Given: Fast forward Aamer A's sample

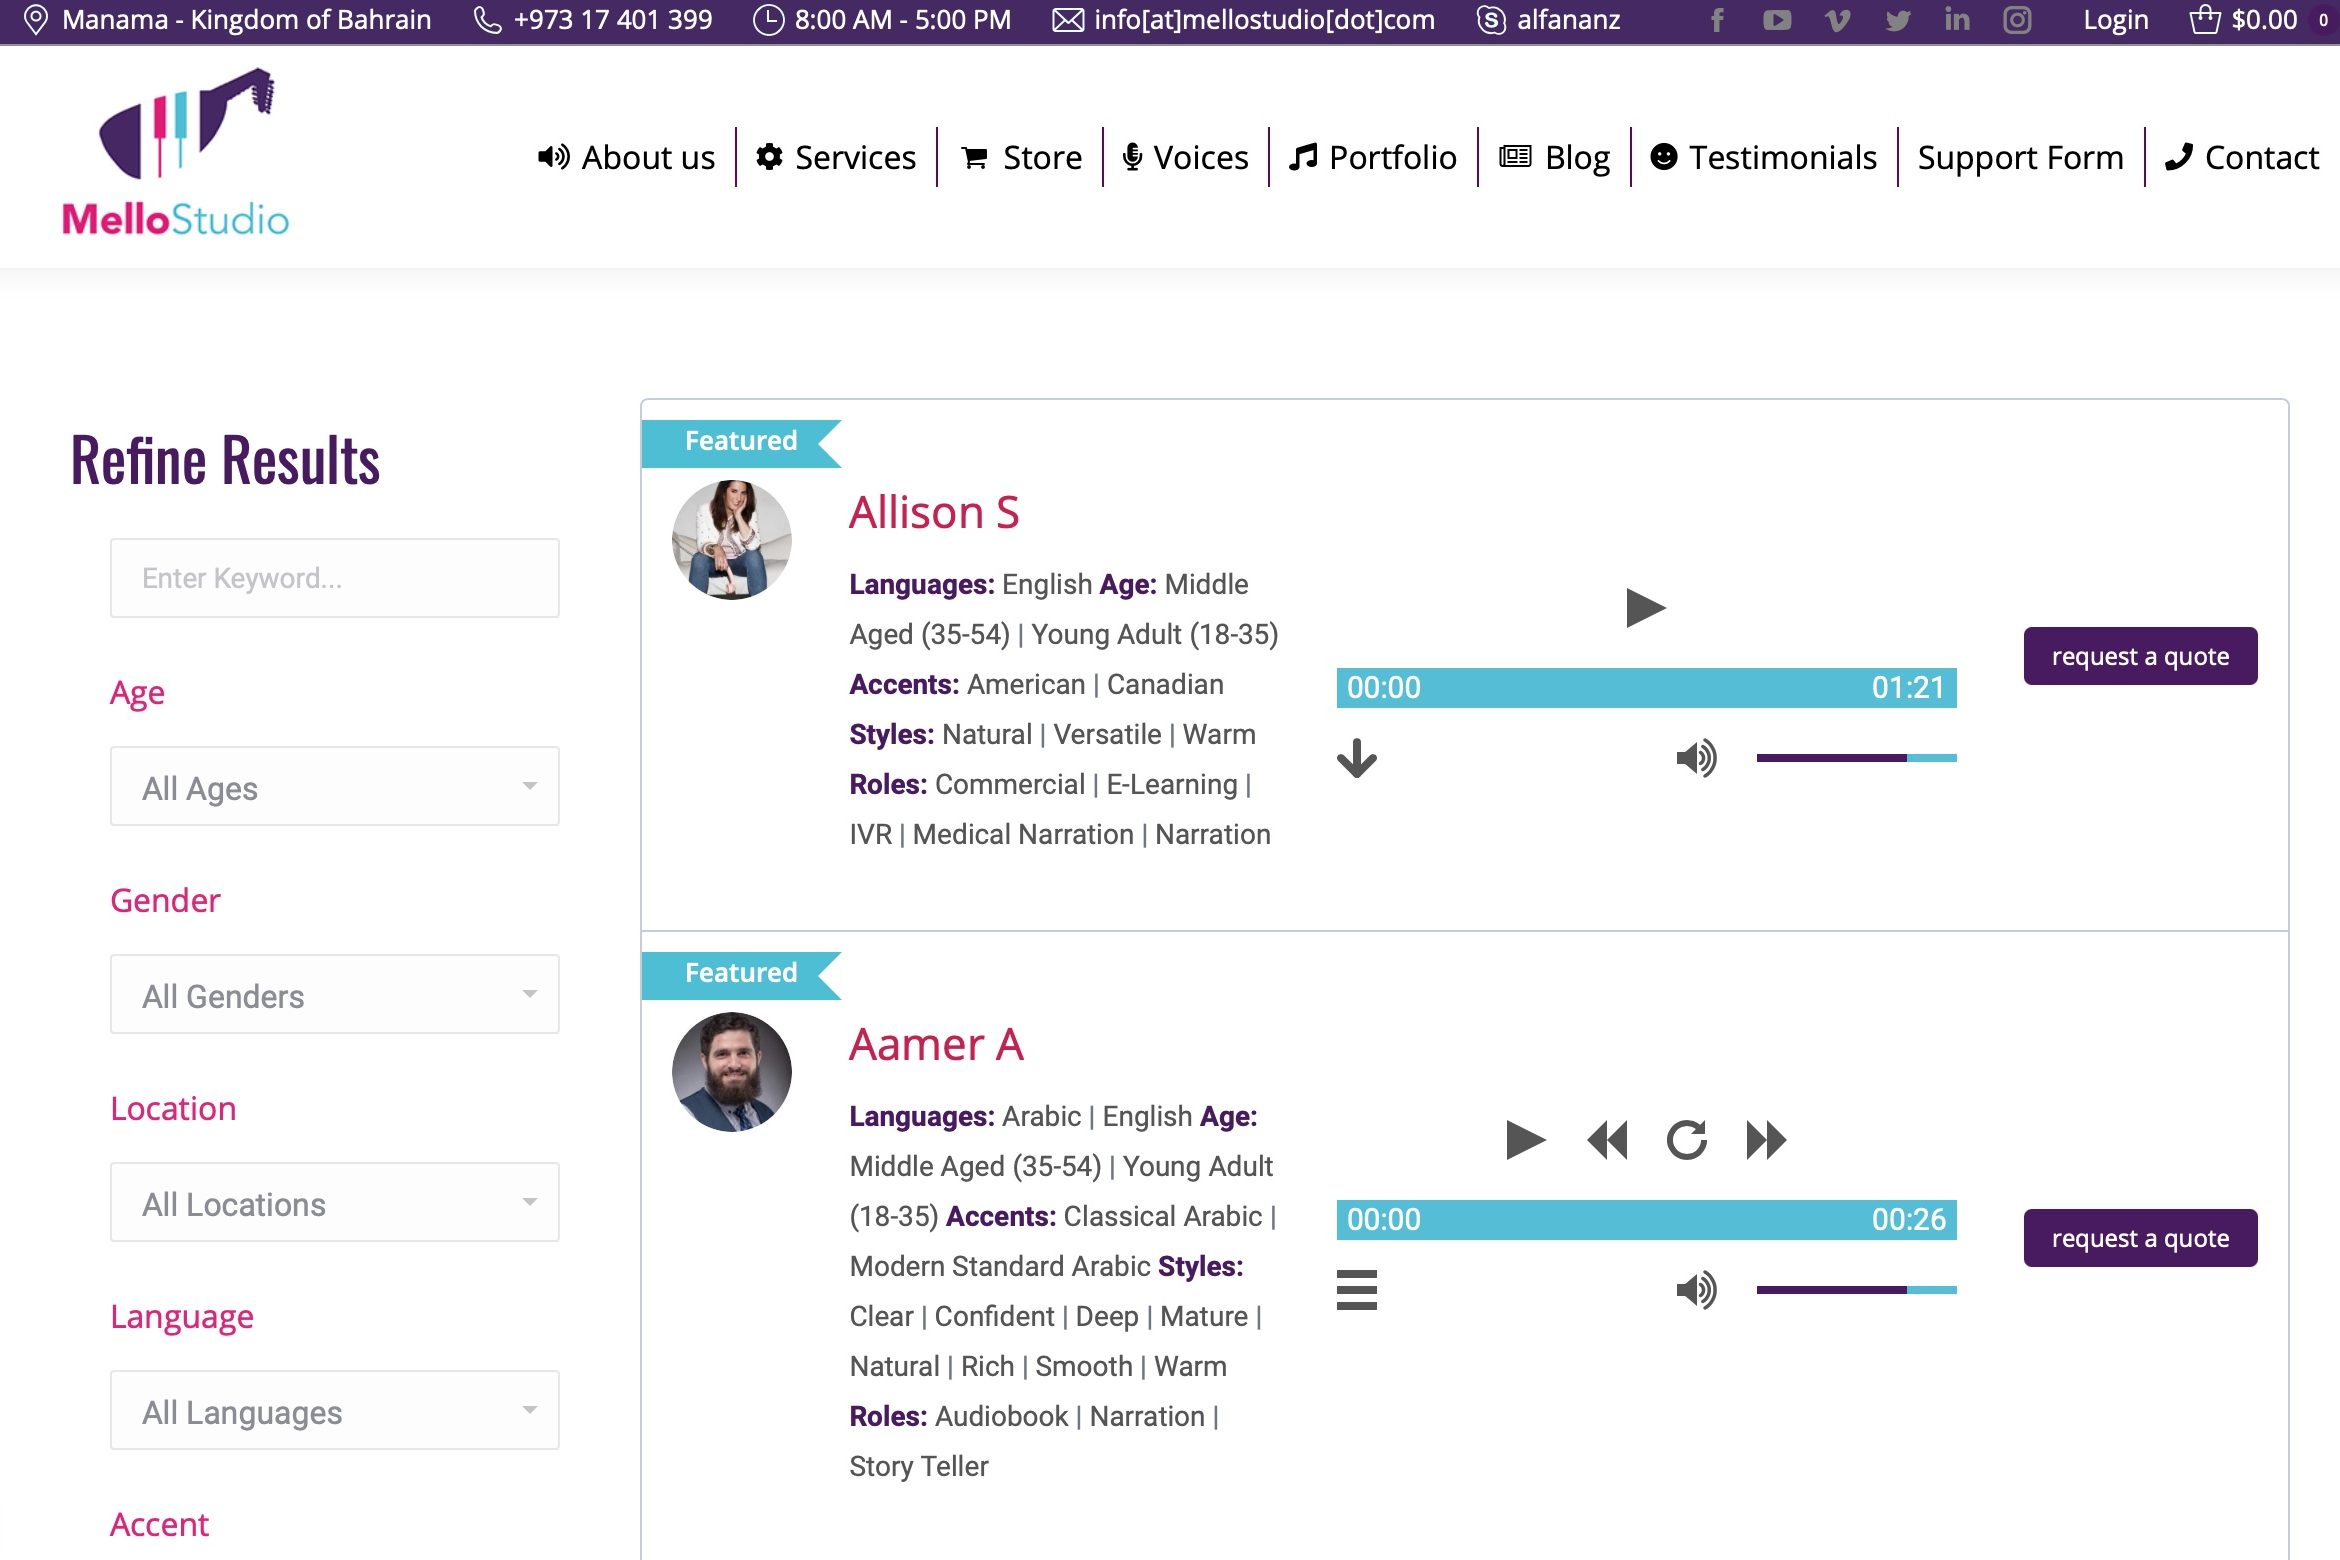Looking at the screenshot, I should [1766, 1139].
